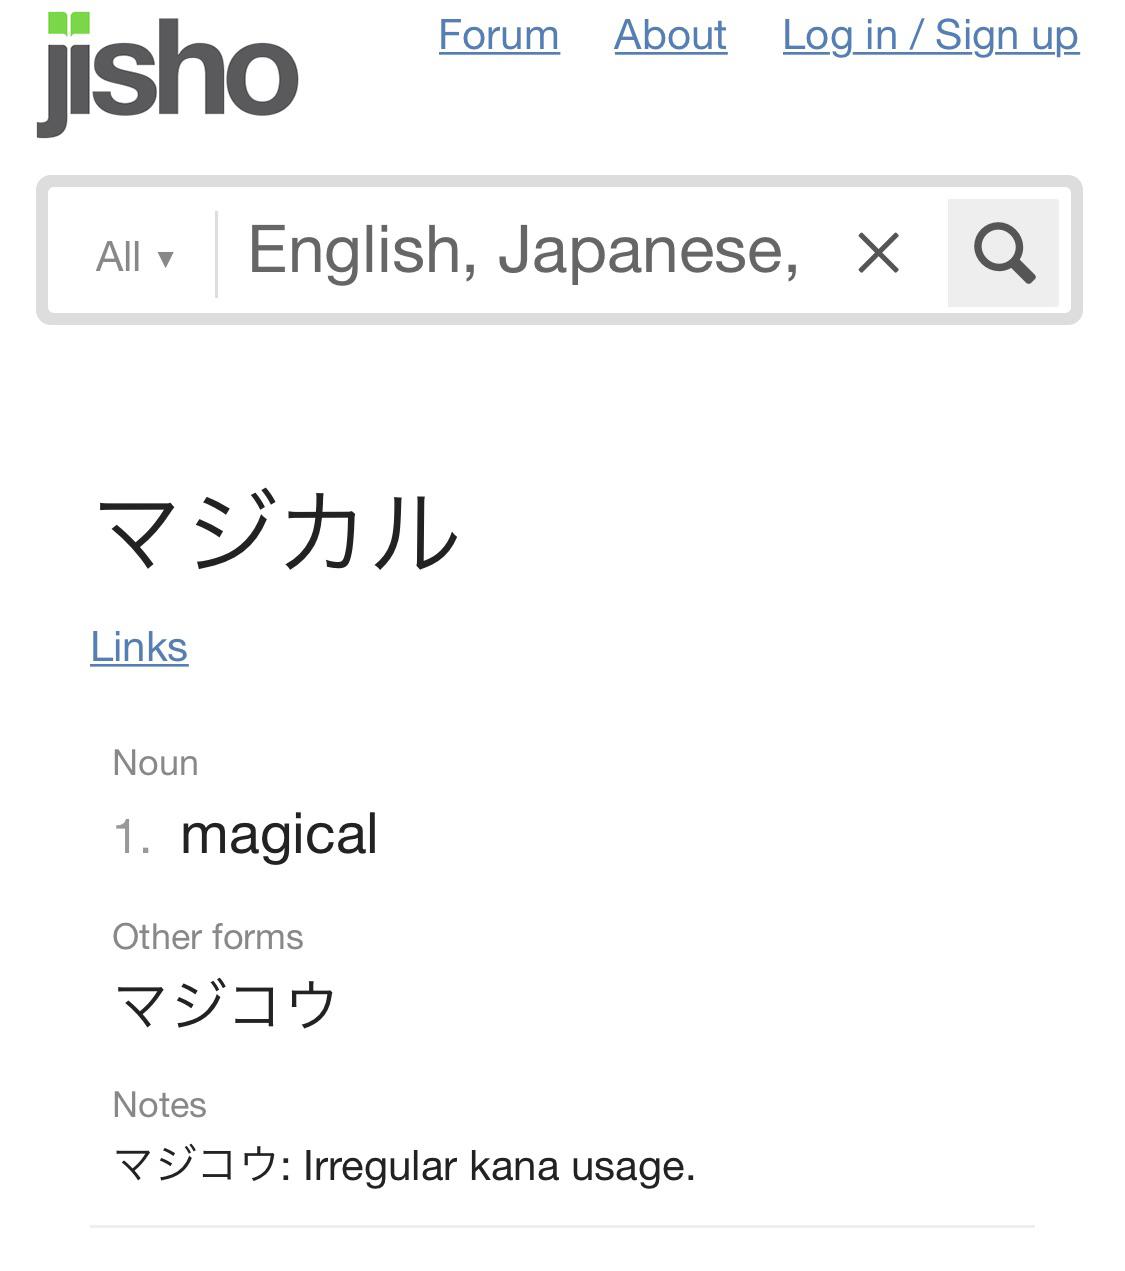1125x1271 pixels.
Task: Click the English, Japanese placeholder text
Action: tap(520, 250)
